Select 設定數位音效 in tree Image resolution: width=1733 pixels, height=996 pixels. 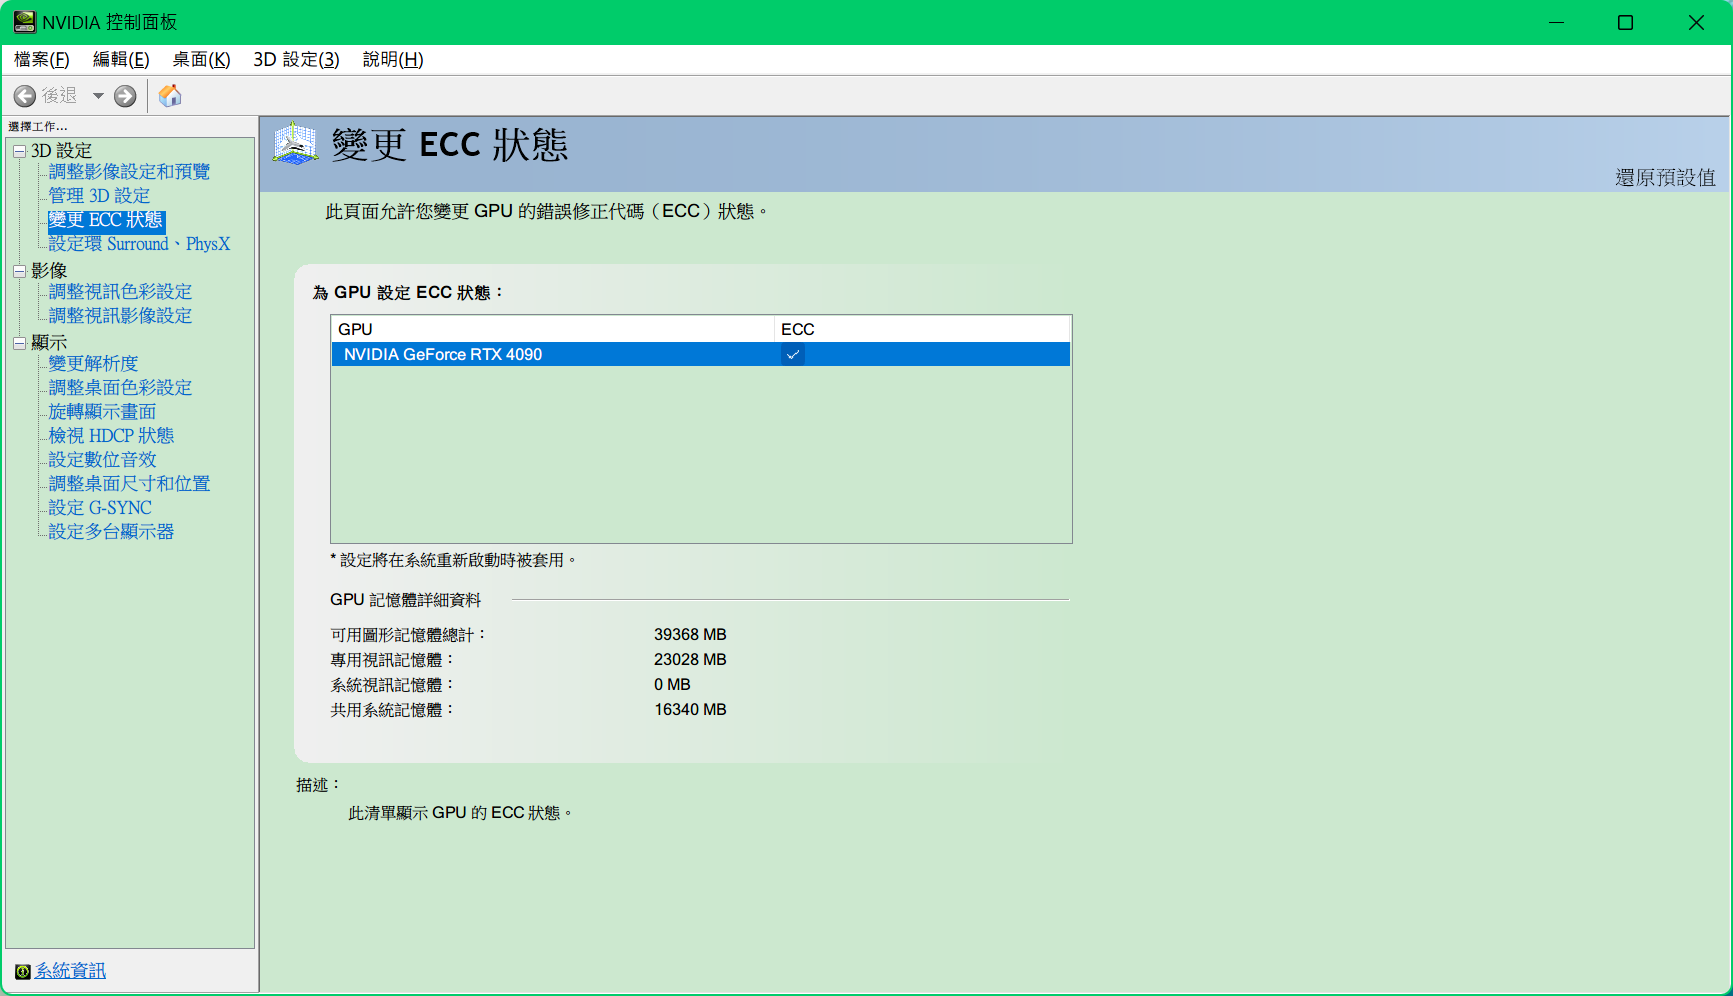pos(102,460)
